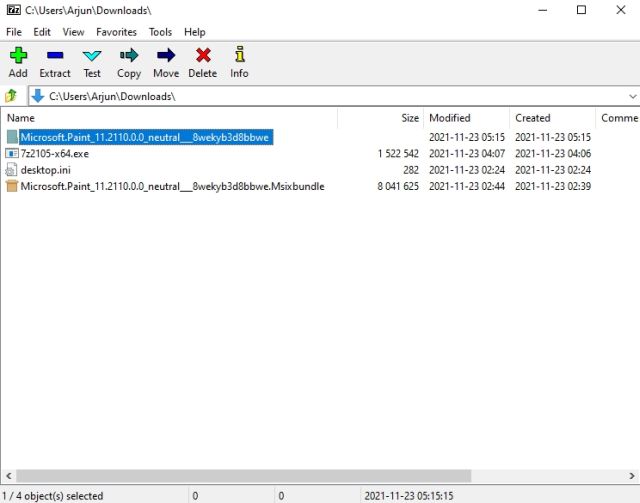Click the Extract minus icon
Viewport: 640px width, 503px height.
(x=55, y=56)
